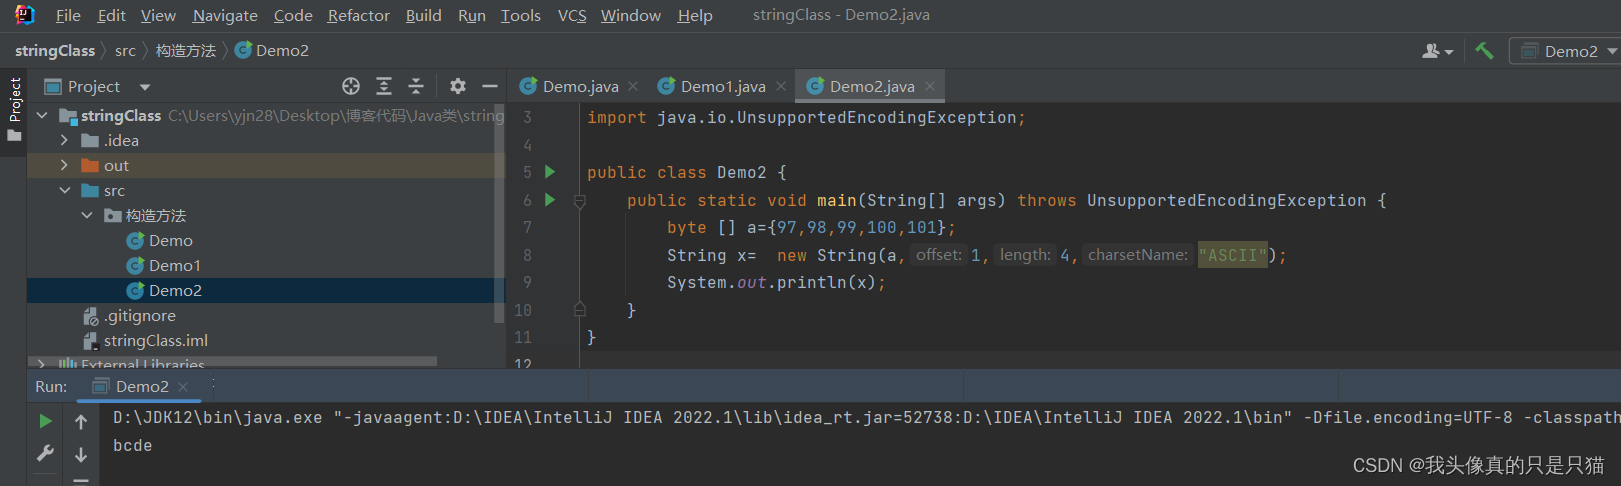The height and width of the screenshot is (486, 1621).
Task: Fold the main method at line 6
Action: (x=579, y=201)
